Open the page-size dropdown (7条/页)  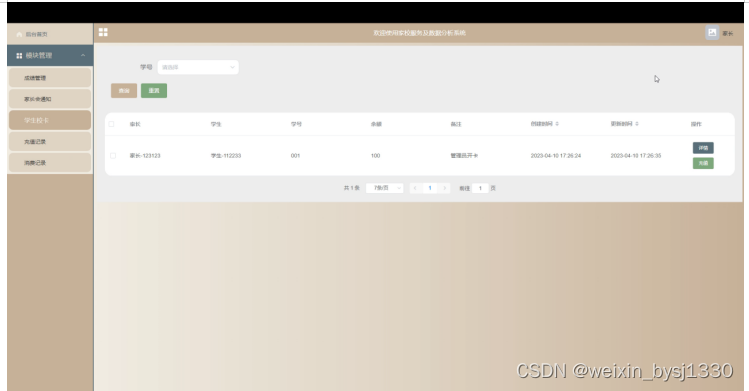[x=385, y=188]
